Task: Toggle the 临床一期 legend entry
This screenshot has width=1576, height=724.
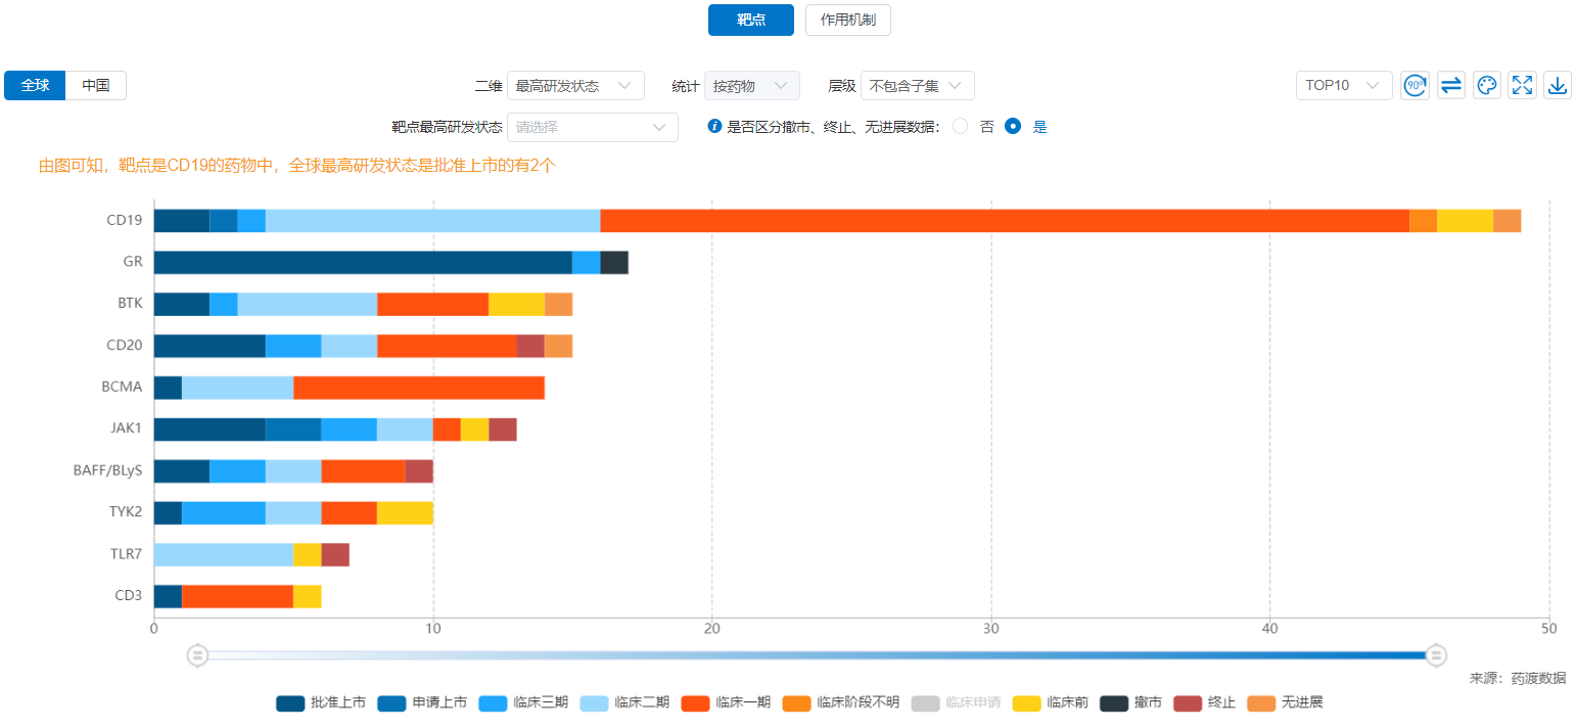Action: tap(726, 703)
